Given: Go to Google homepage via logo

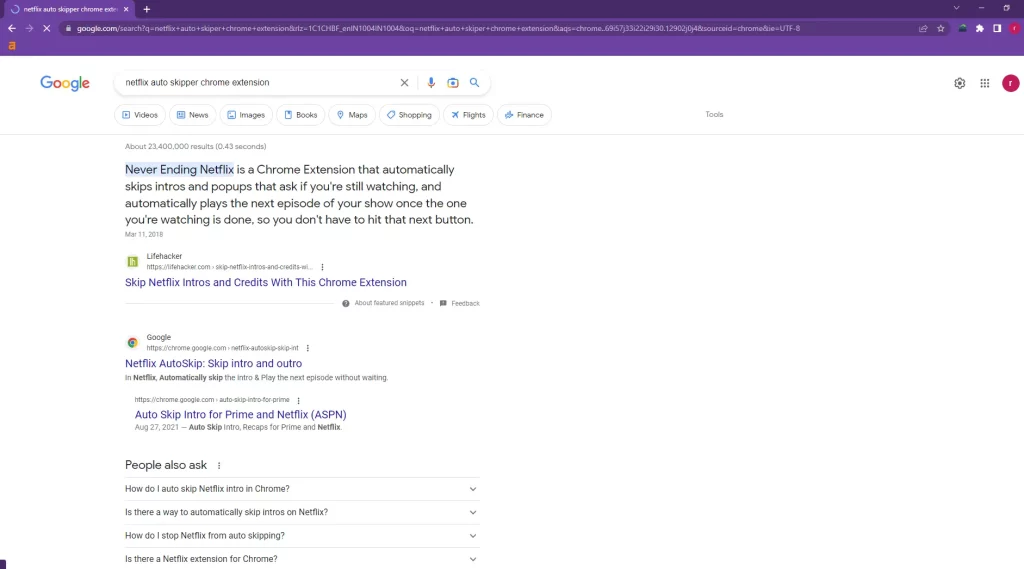Looking at the screenshot, I should click(x=65, y=83).
